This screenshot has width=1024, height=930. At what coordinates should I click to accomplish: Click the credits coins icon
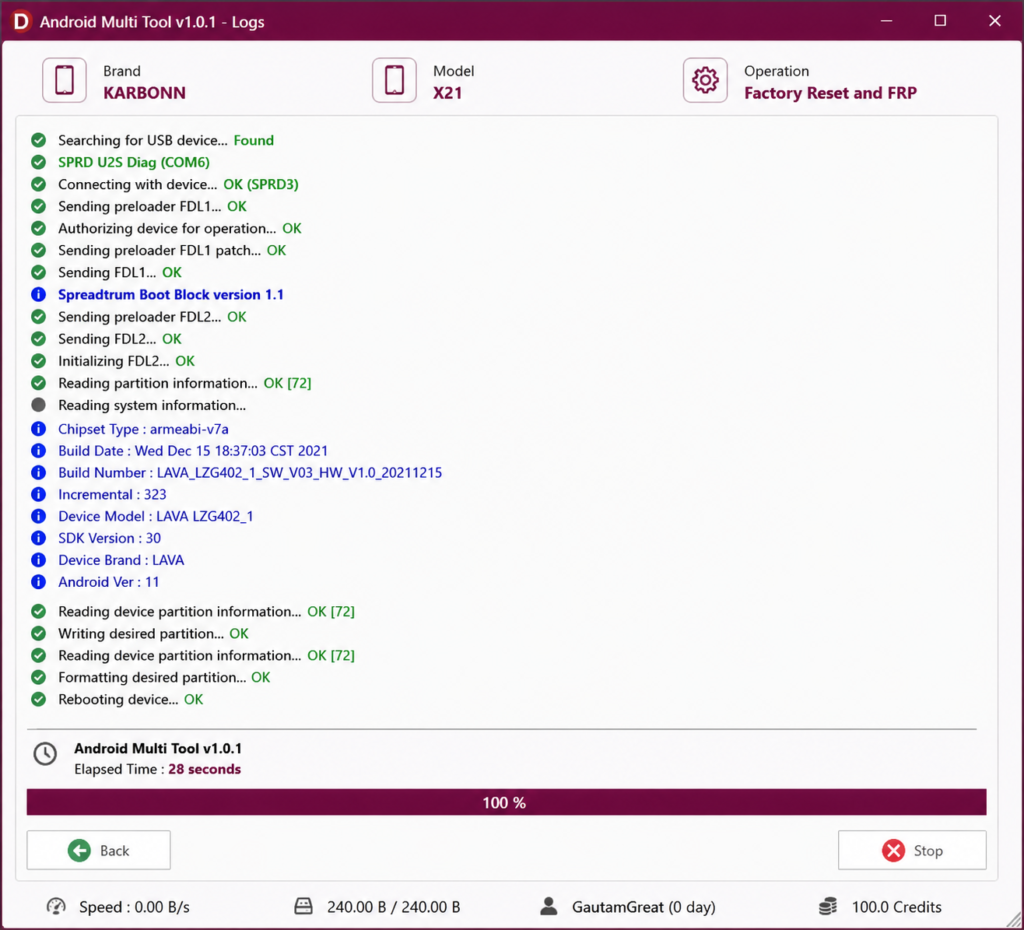coord(828,906)
